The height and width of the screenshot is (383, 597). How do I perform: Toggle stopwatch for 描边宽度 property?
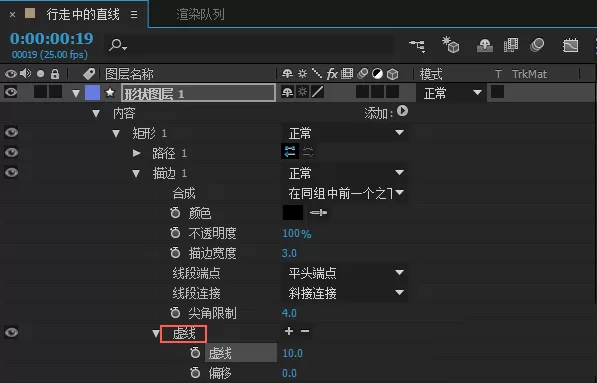tap(175, 252)
